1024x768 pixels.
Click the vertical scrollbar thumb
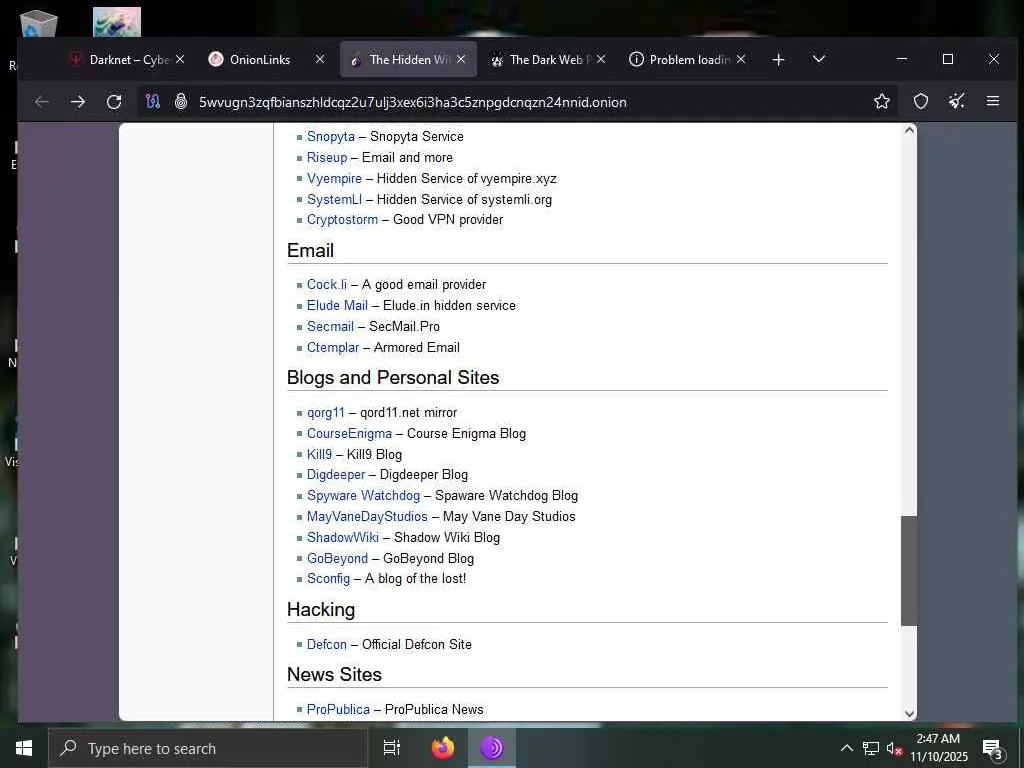click(x=909, y=571)
